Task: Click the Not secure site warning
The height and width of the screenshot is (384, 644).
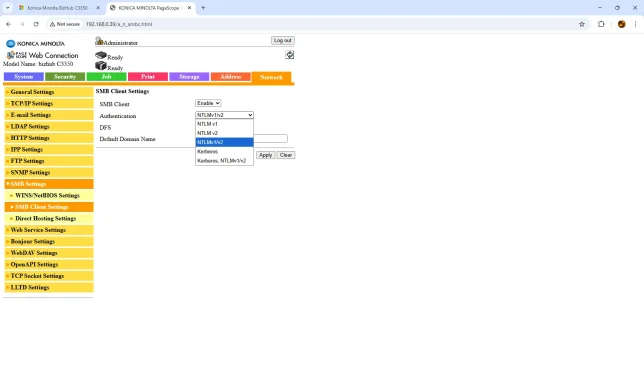Action: [65, 24]
